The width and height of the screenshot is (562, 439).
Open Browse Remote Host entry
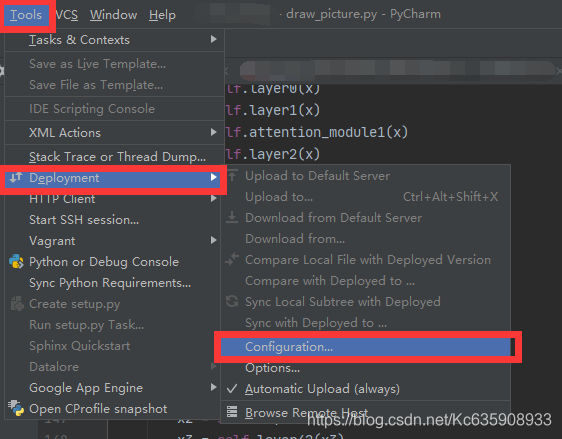tap(366, 412)
